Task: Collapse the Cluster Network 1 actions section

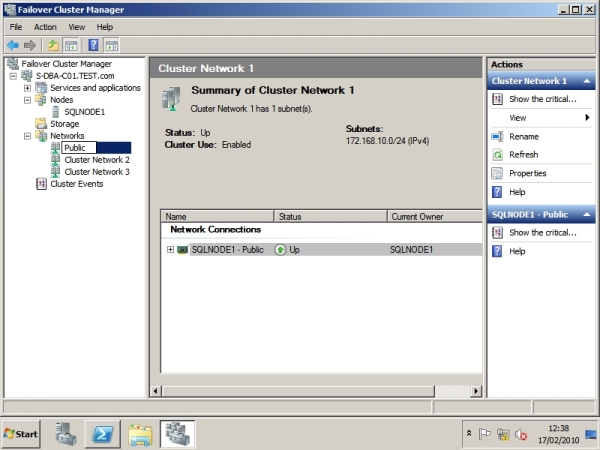Action: click(587, 81)
